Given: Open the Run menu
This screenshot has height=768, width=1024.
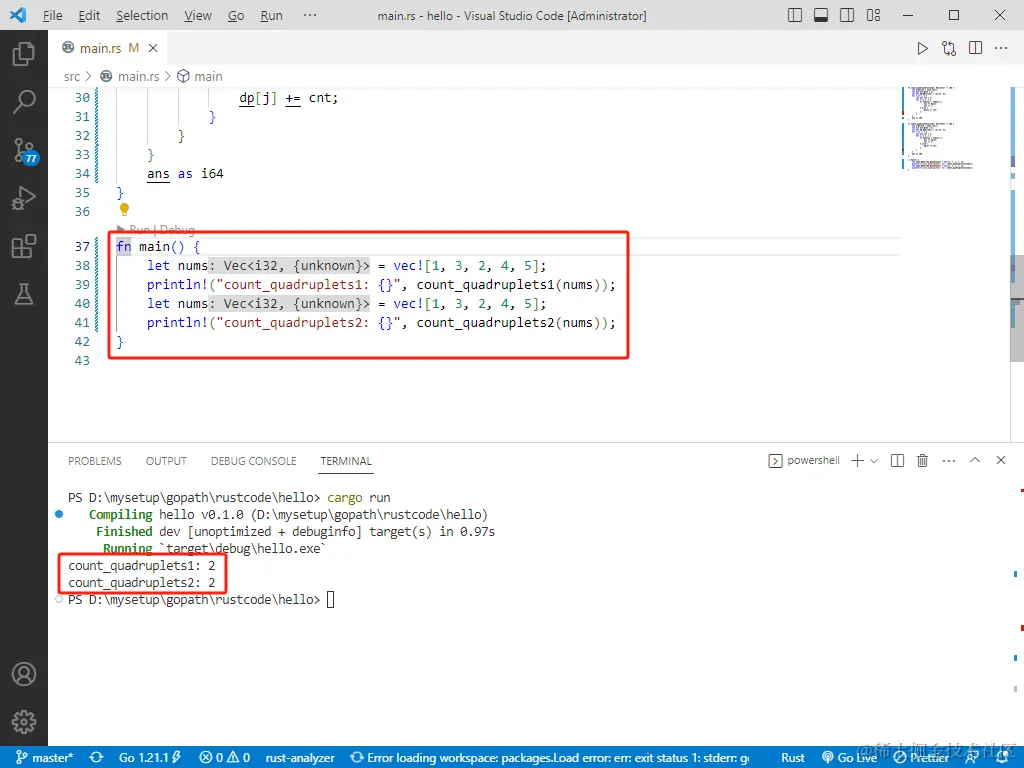Looking at the screenshot, I should point(271,16).
